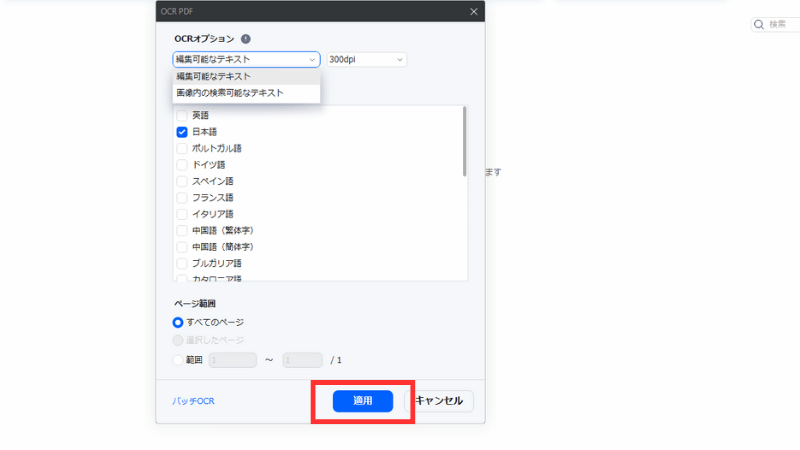The height and width of the screenshot is (450, 800).
Task: Enable the ドイツ語 checkbox
Action: click(x=182, y=165)
